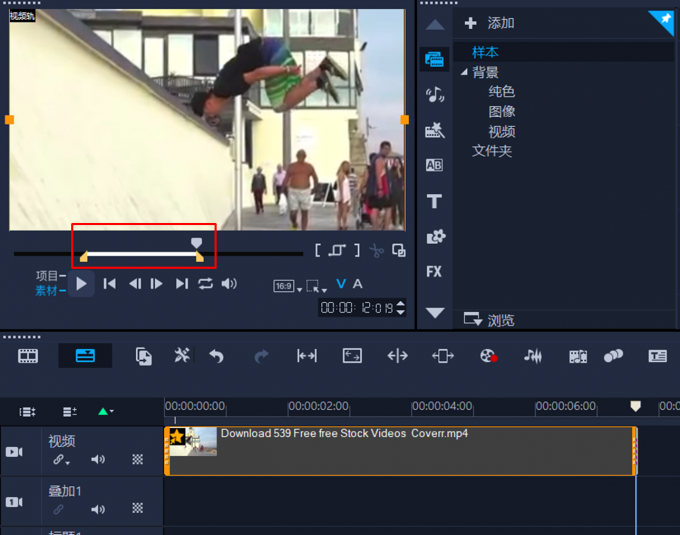Viewport: 680px width, 535px height.
Task: Open the Sound/Audio library icon
Action: click(435, 94)
